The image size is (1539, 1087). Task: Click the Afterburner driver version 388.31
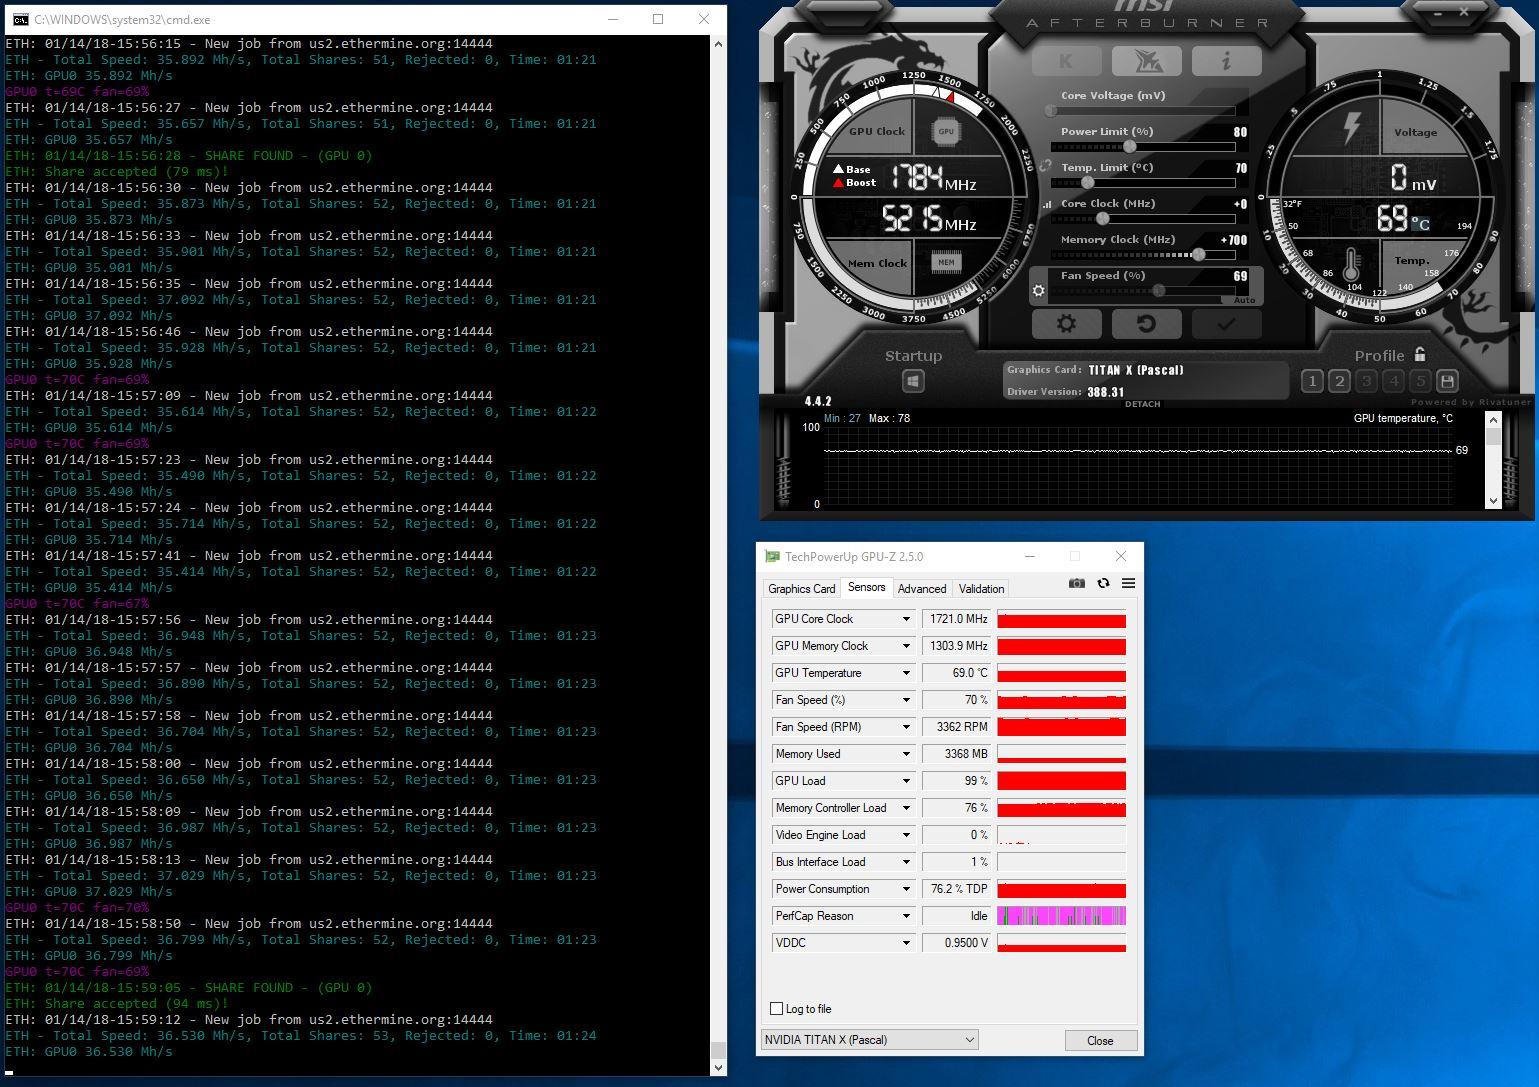[x=1106, y=392]
